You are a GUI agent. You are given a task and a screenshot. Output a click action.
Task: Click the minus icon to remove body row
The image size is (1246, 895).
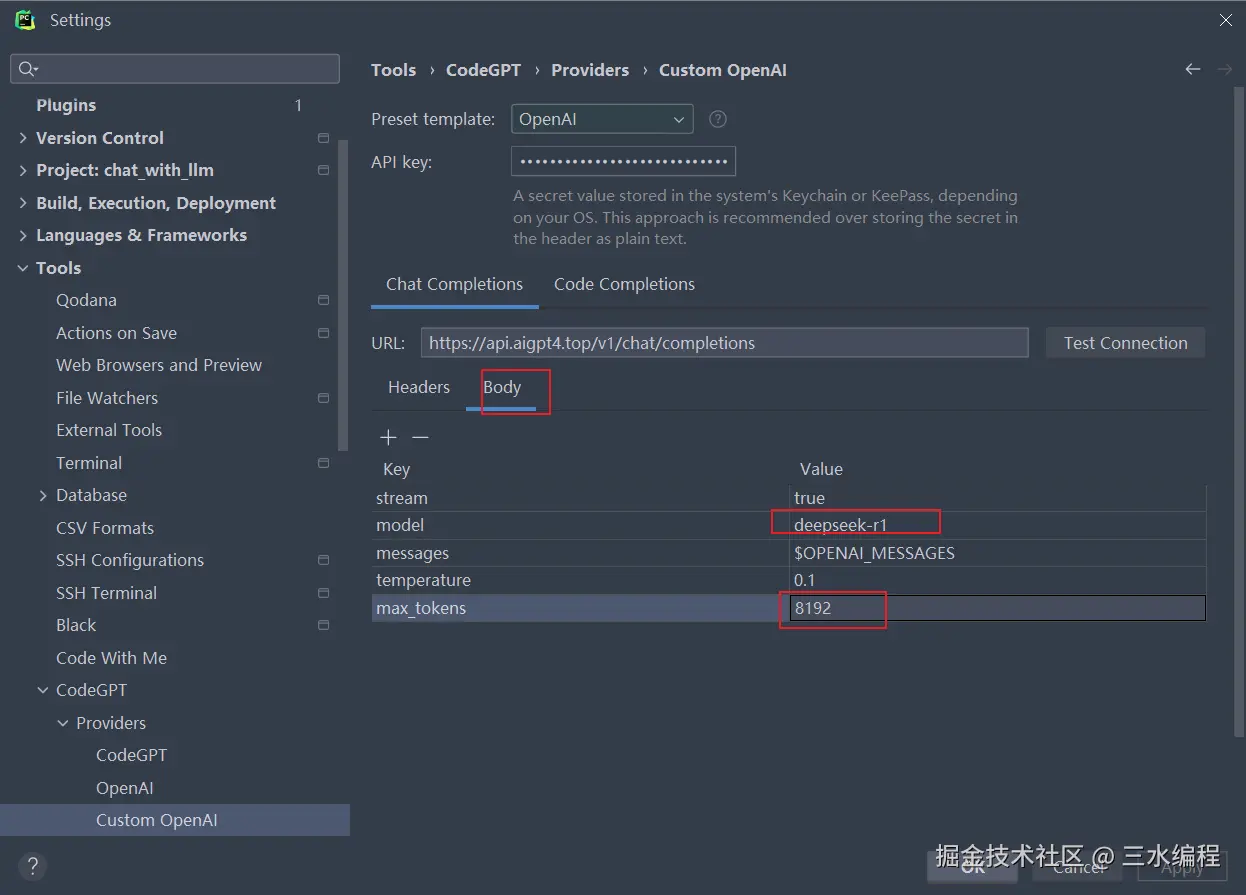420,437
